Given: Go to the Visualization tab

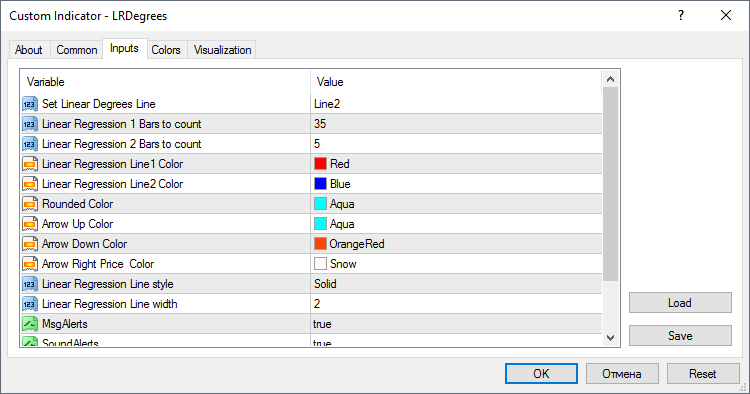Looking at the screenshot, I should (222, 50).
